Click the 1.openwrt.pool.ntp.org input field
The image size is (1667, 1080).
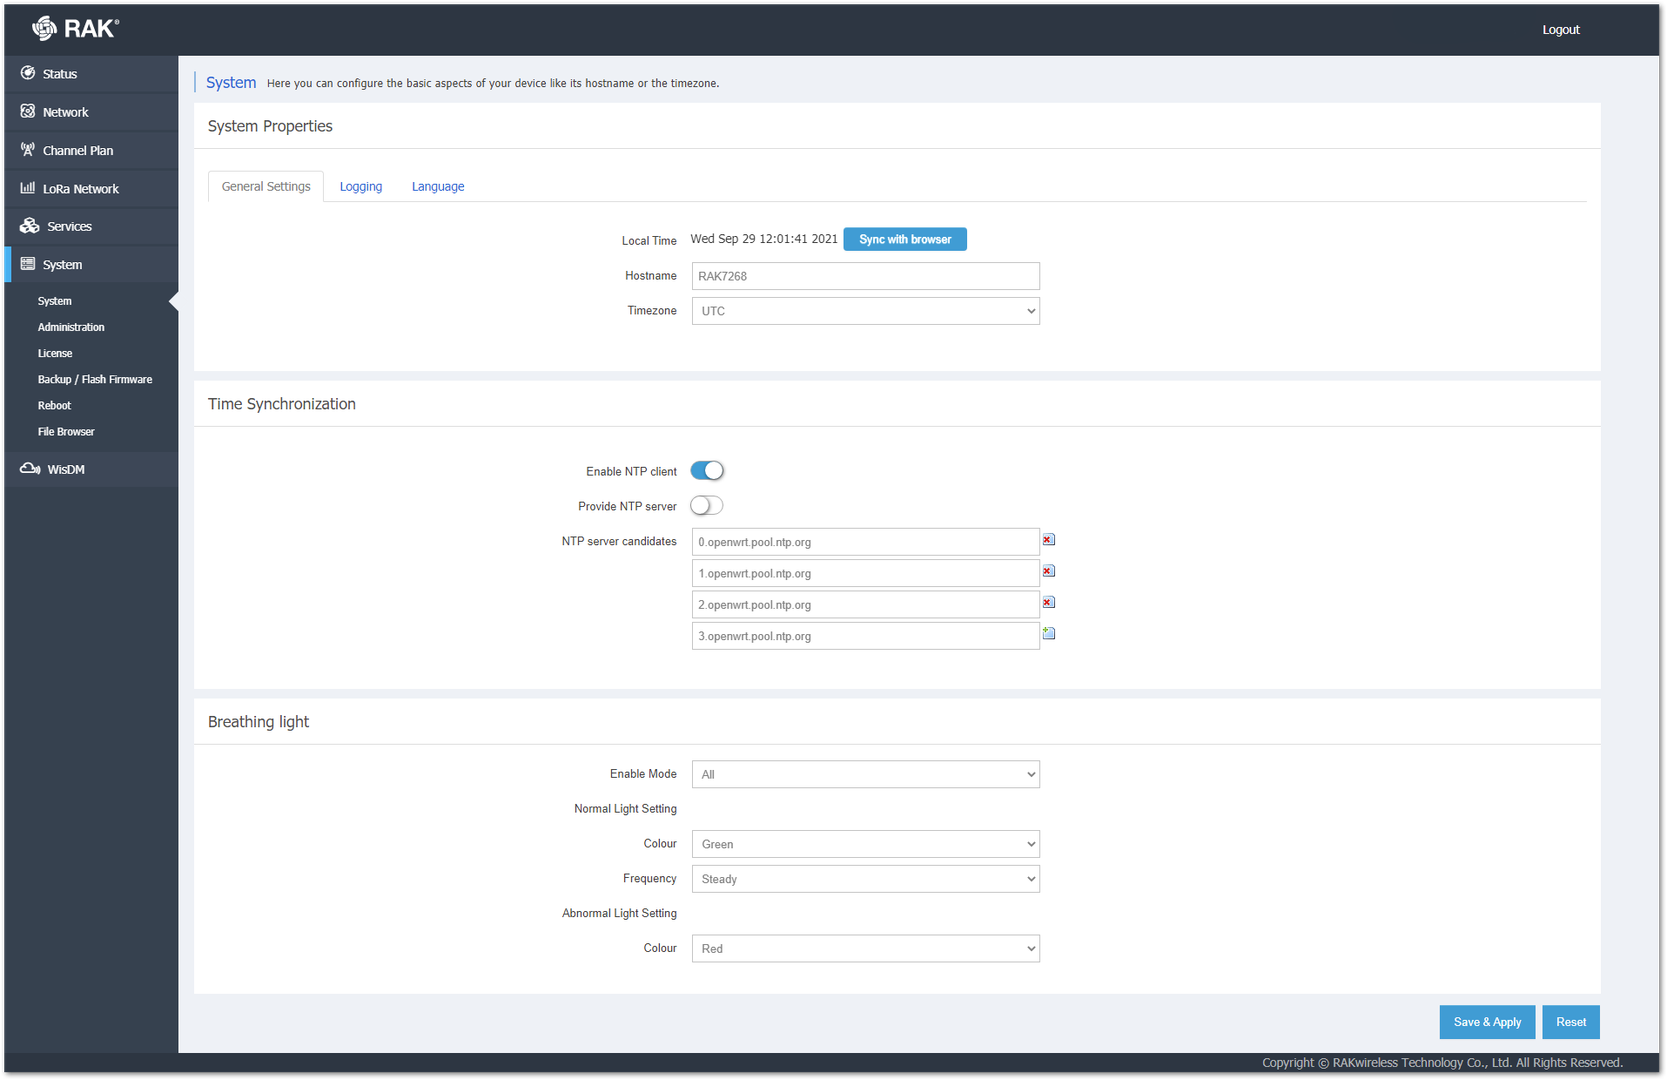tap(866, 573)
